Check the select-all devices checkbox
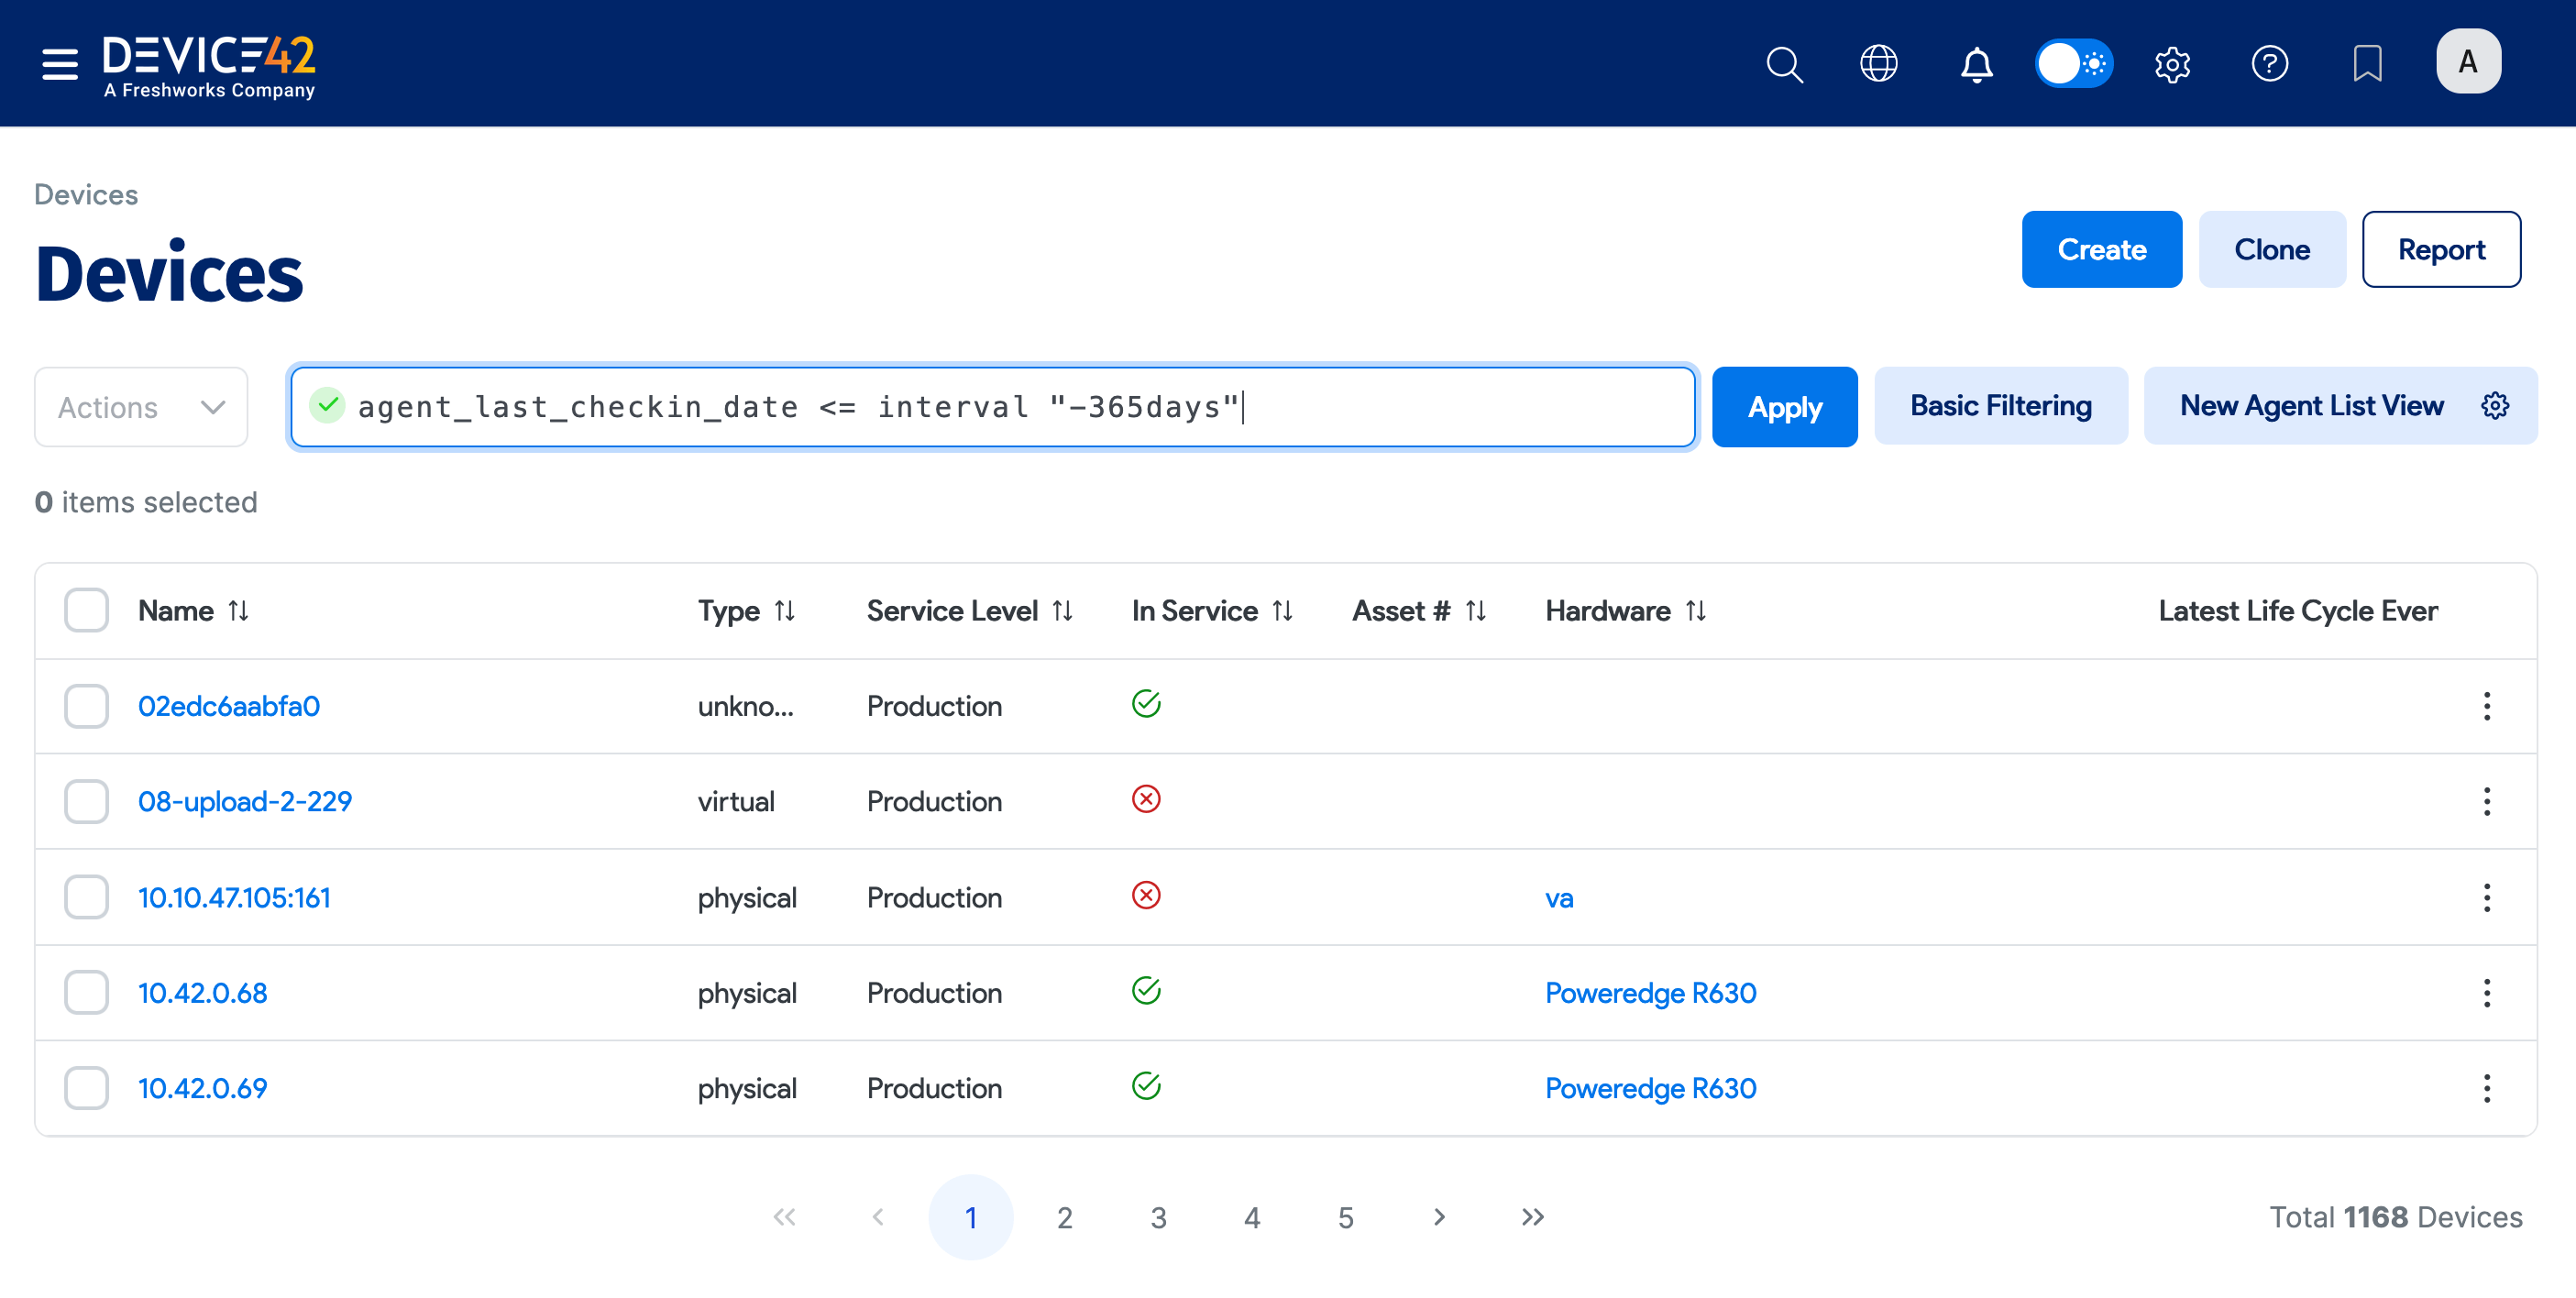Viewport: 2576px width, 1298px height. [86, 610]
